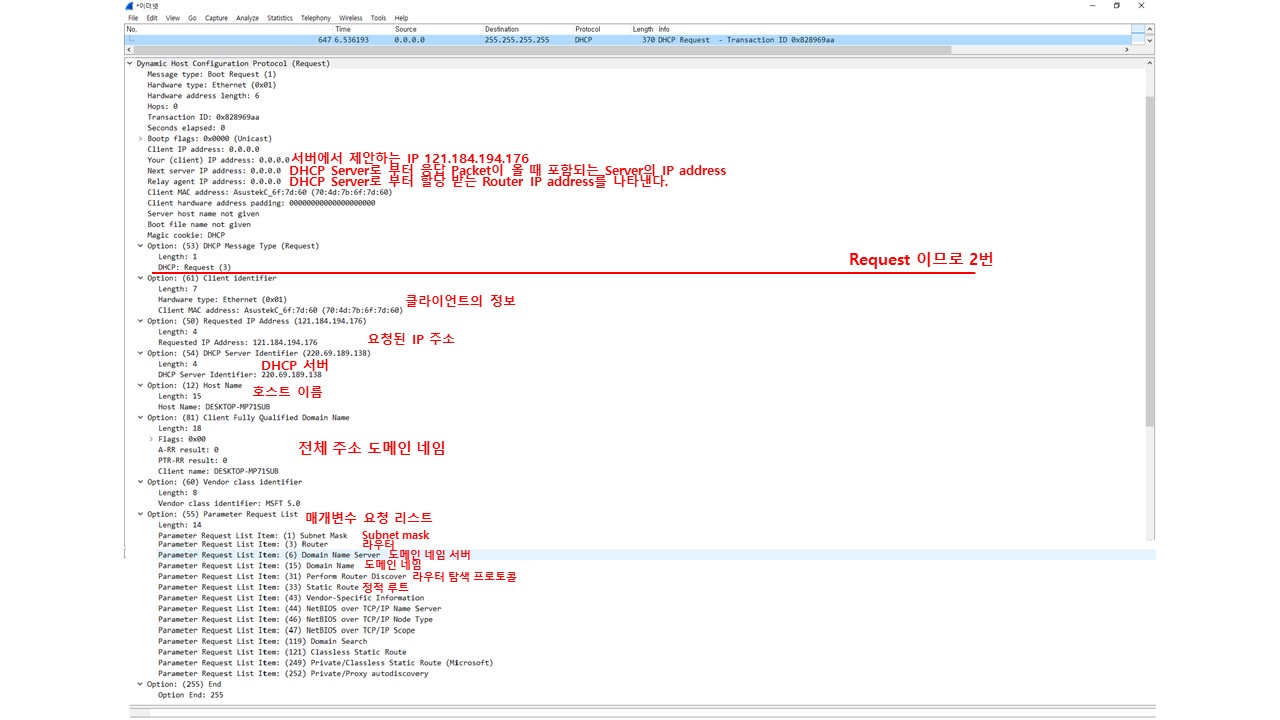Screen dimensions: 1280x720
Task: Select the Host Name: DESKTOP-MP71SUB row
Action: click(214, 407)
